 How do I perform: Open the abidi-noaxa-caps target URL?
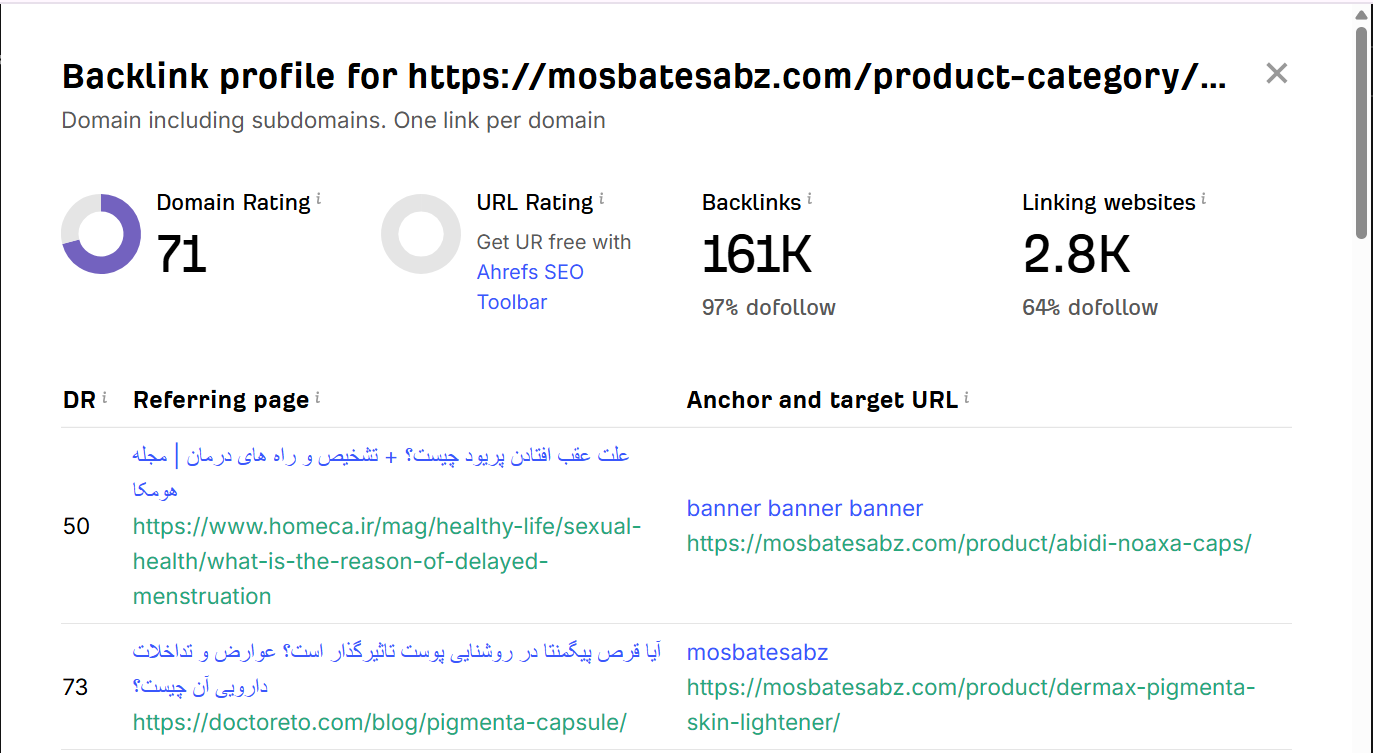pyautogui.click(x=968, y=544)
